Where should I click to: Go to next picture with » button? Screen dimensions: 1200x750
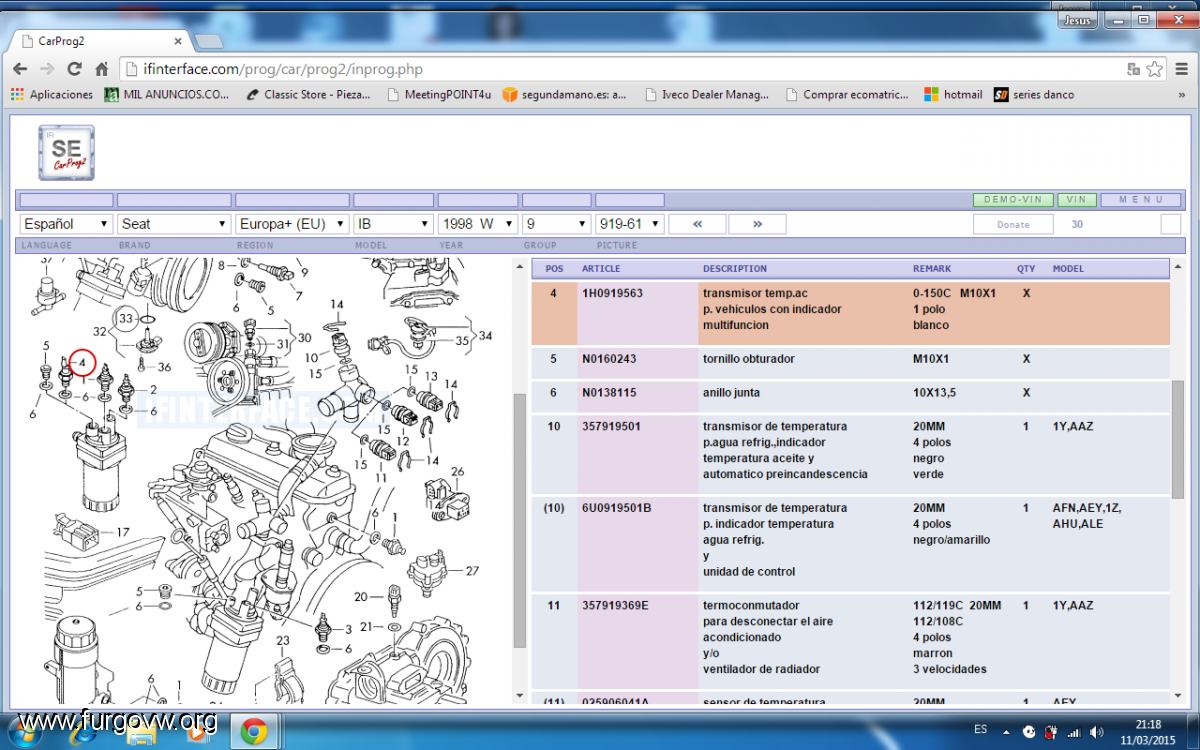coord(757,224)
